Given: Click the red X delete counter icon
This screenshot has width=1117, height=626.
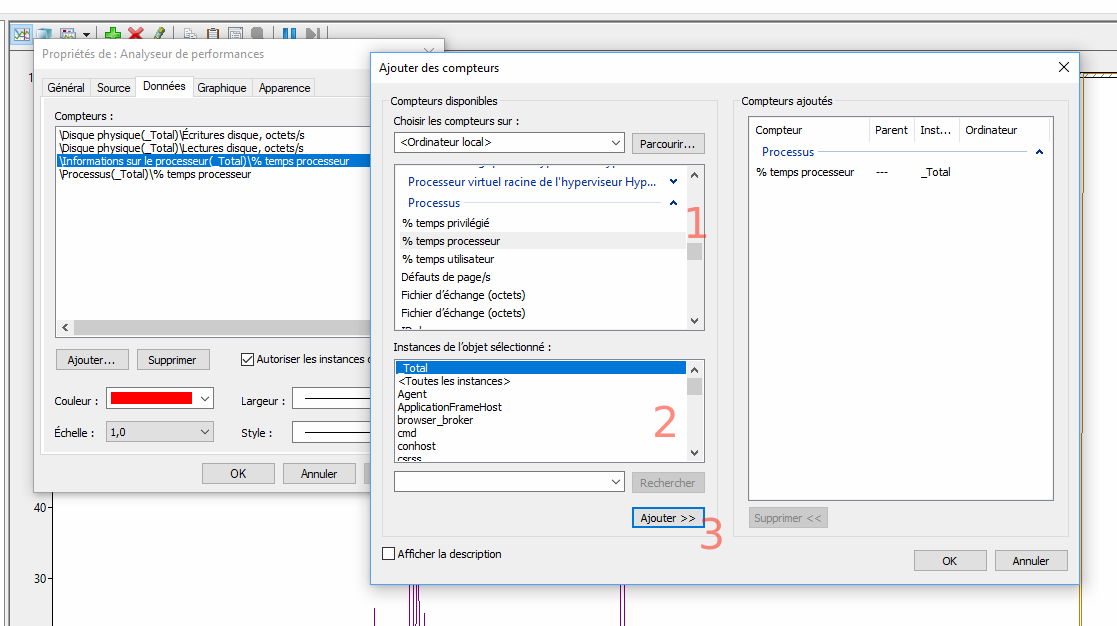Looking at the screenshot, I should [x=136, y=34].
